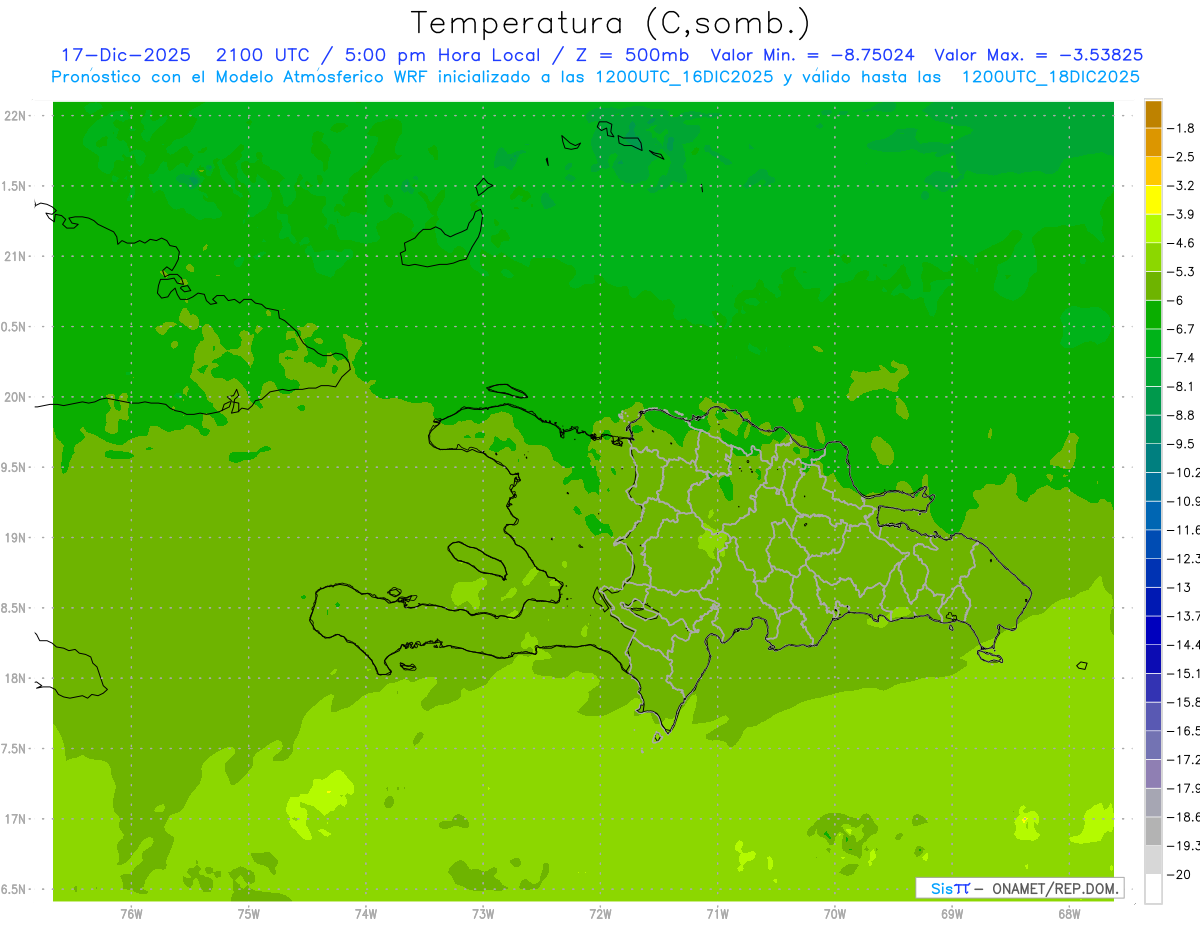Image resolution: width=1200 pixels, height=927 pixels.
Task: Select the '75W' longitude label
Action: point(249,914)
